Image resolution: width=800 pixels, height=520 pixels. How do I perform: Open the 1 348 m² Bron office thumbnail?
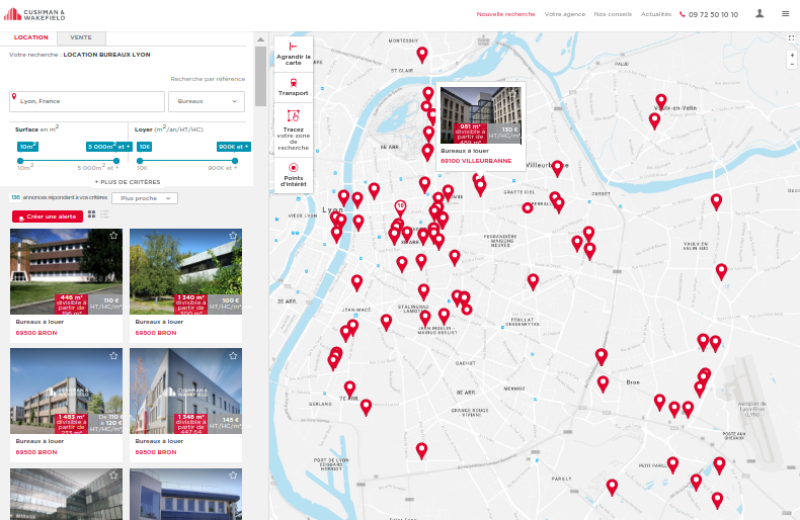pos(186,391)
